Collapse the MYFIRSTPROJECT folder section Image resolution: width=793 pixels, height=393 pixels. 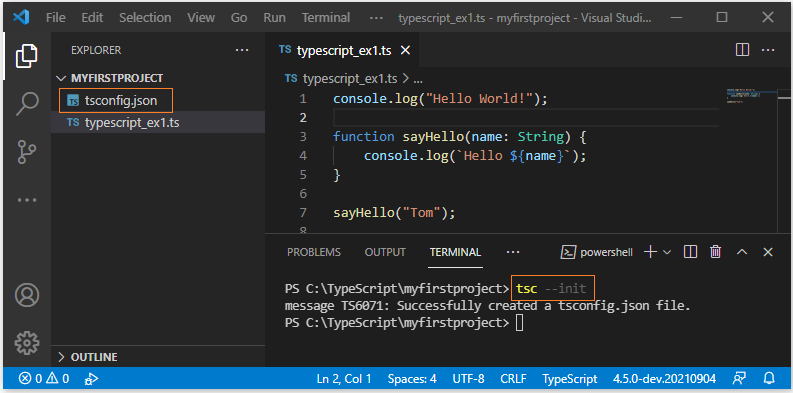tap(110, 78)
